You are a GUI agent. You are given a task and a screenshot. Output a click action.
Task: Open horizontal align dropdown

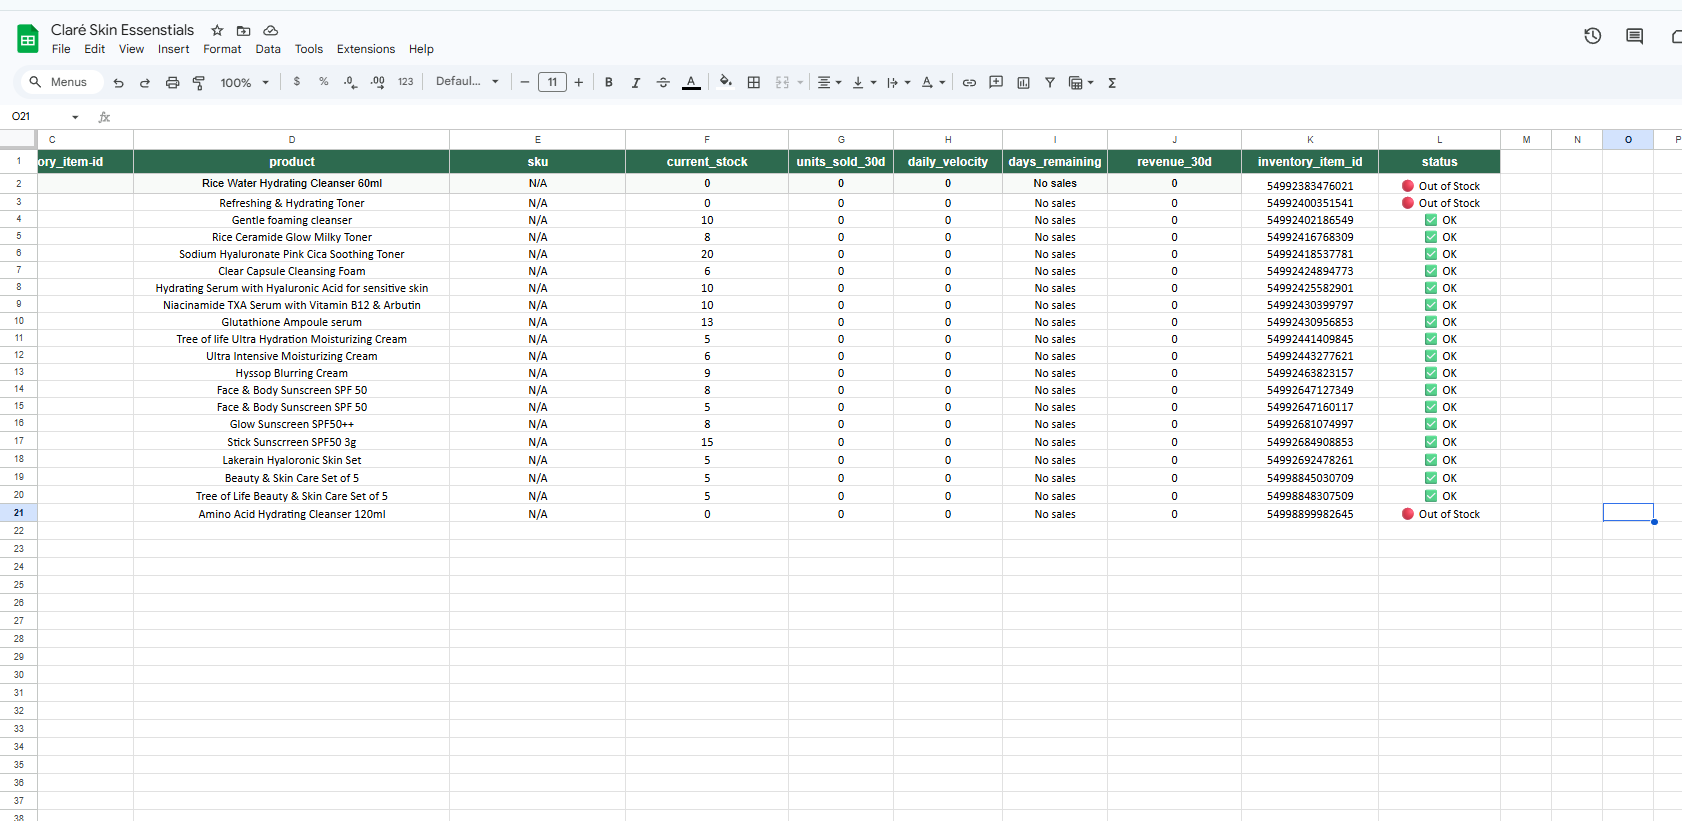829,83
